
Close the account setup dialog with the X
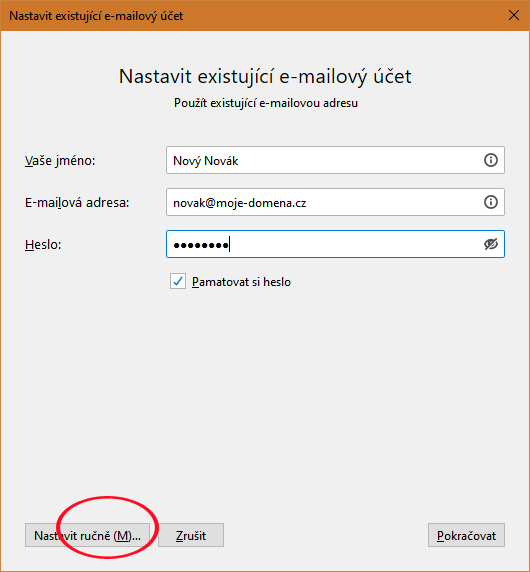(514, 15)
